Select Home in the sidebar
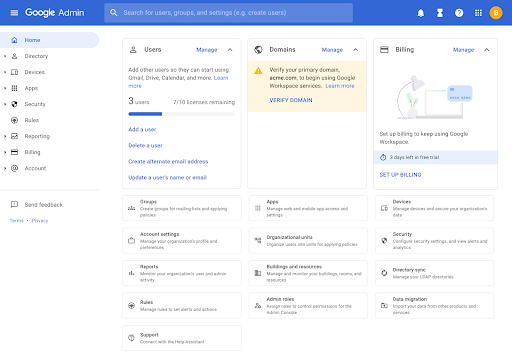The height and width of the screenshot is (363, 512). (x=49, y=40)
